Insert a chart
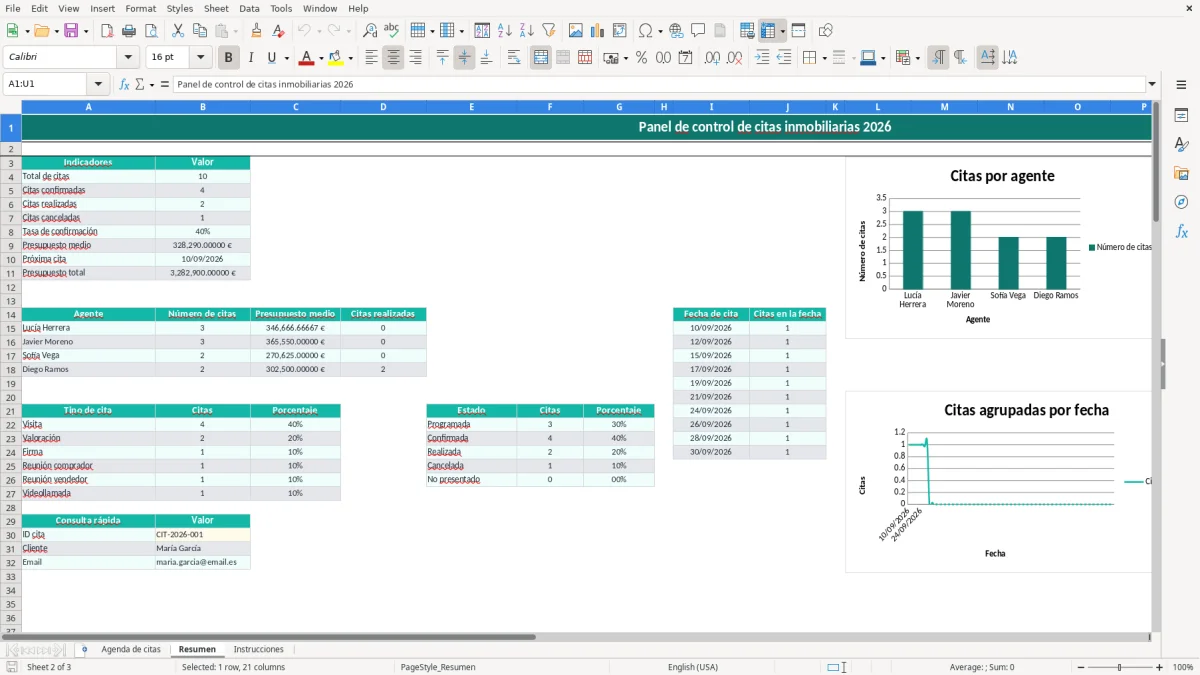 pos(598,31)
